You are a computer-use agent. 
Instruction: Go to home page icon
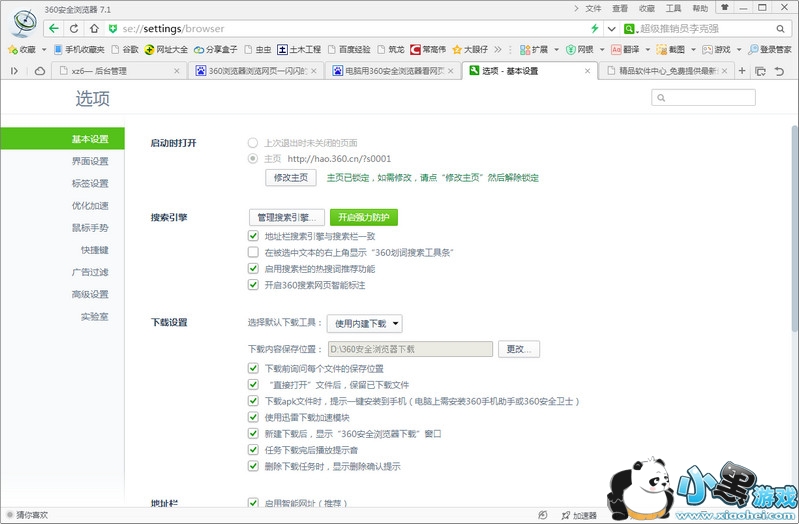pos(94,29)
